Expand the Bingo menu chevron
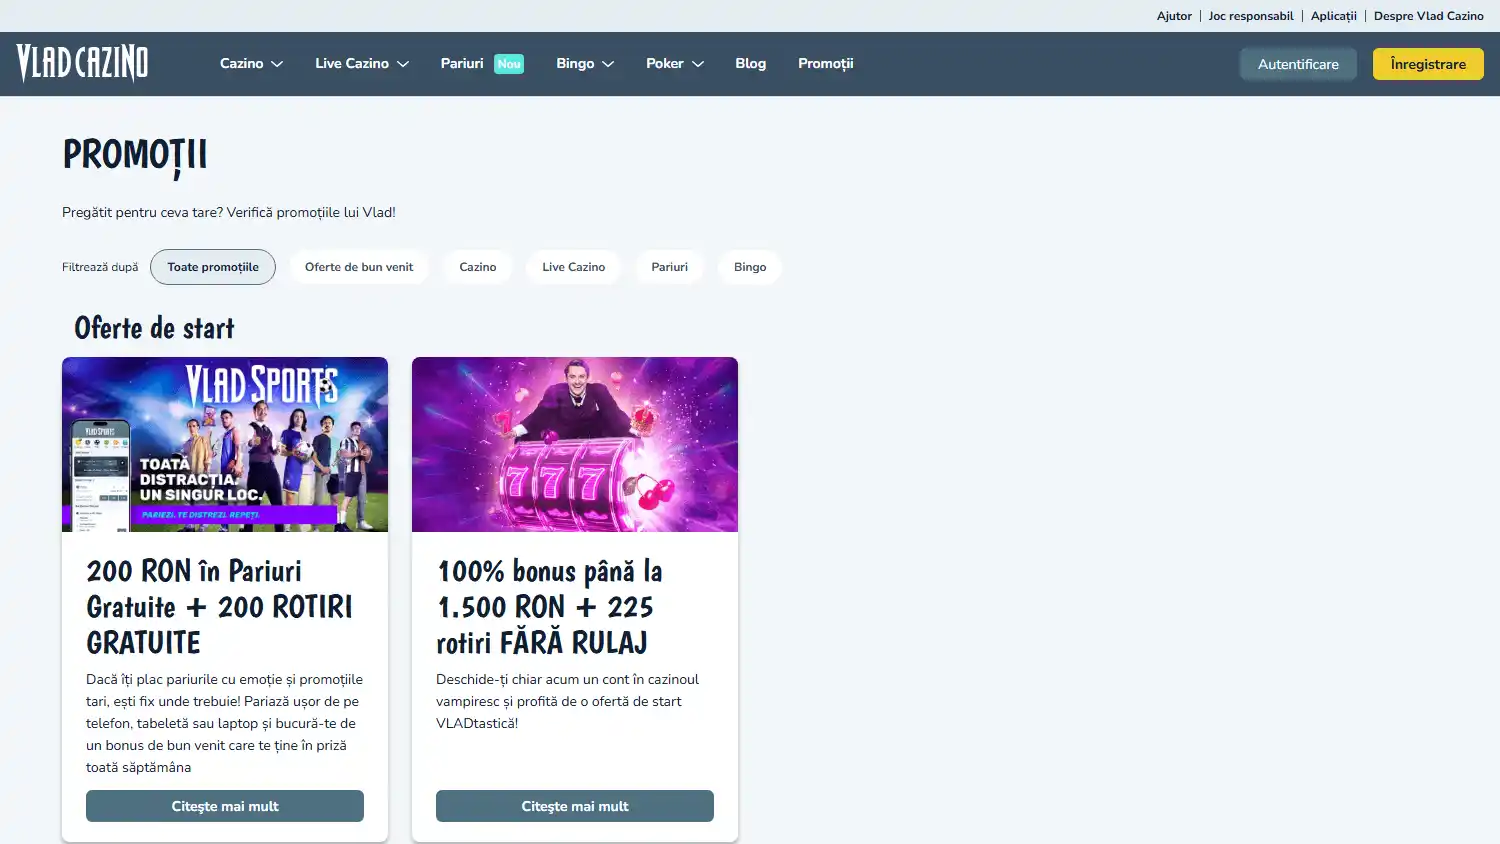This screenshot has width=1500, height=844. tap(608, 64)
